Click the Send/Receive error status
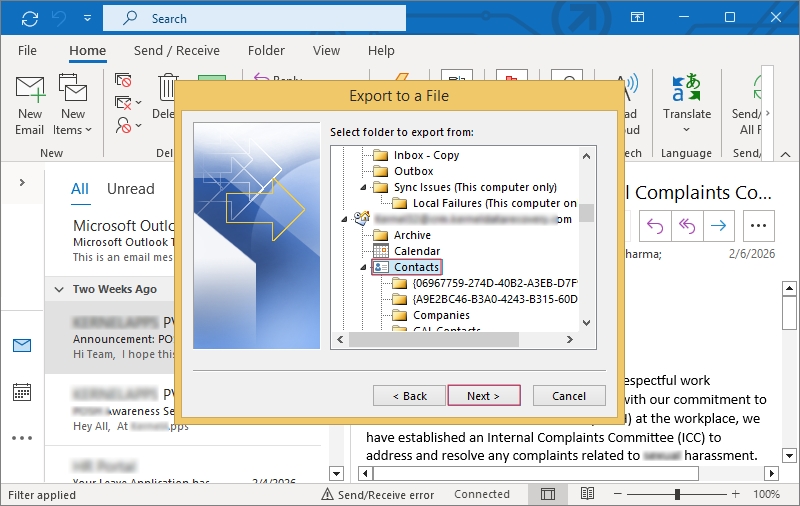800x506 pixels. tap(378, 494)
